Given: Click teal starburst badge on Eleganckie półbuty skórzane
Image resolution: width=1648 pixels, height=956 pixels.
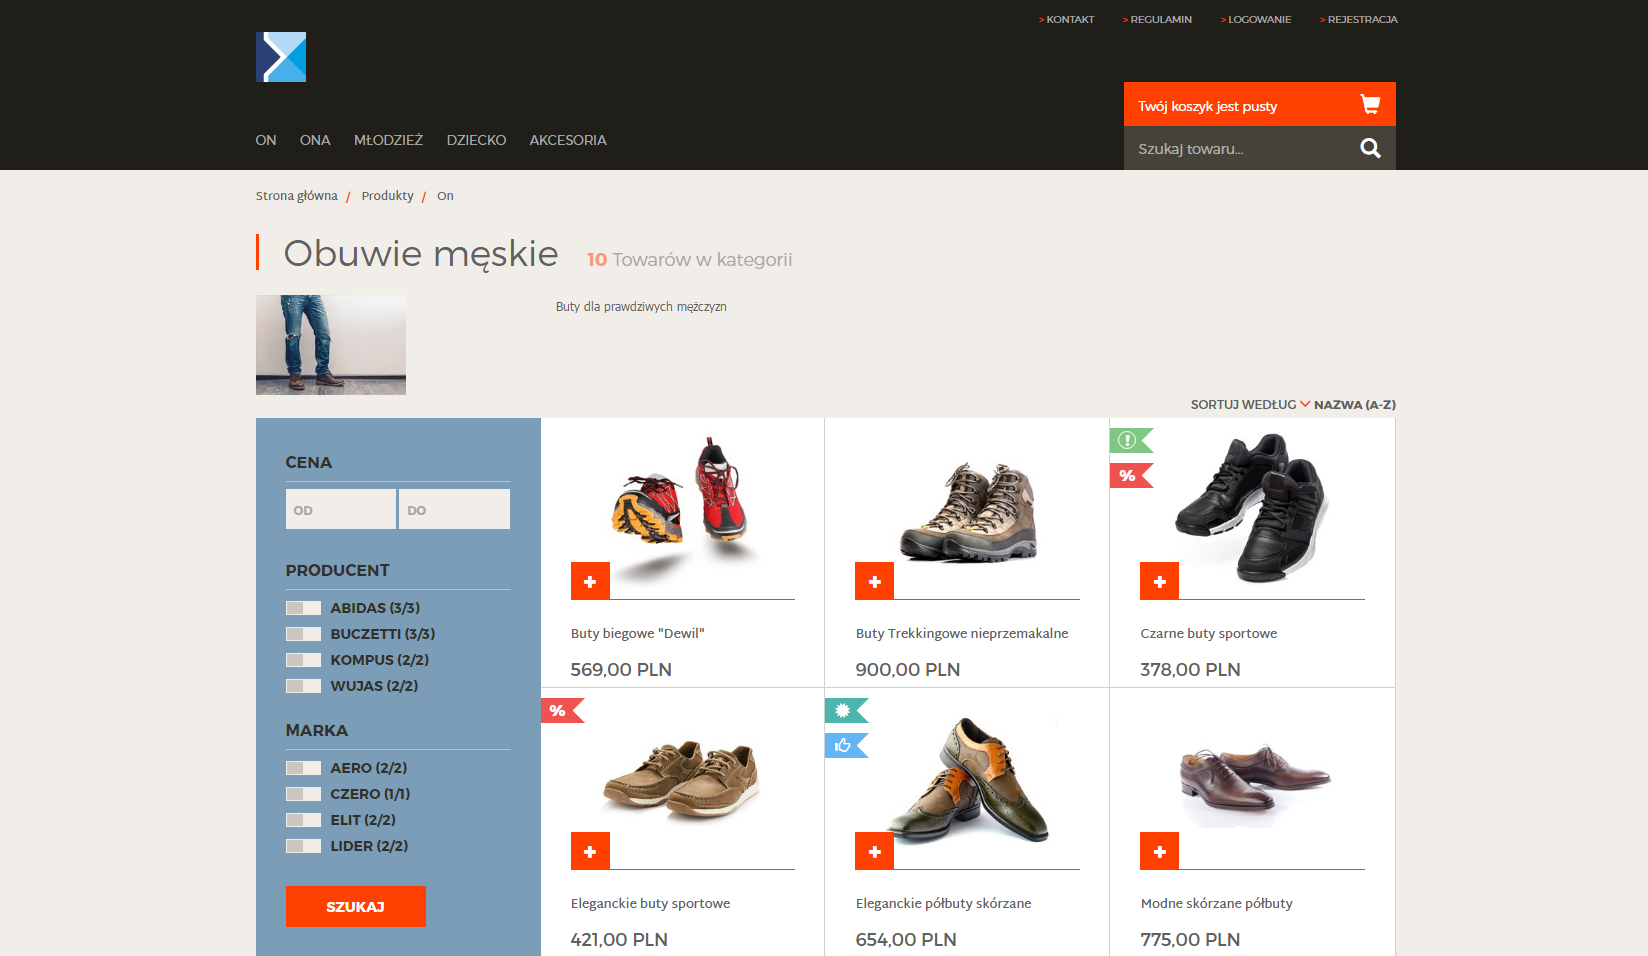Looking at the screenshot, I should (x=846, y=711).
